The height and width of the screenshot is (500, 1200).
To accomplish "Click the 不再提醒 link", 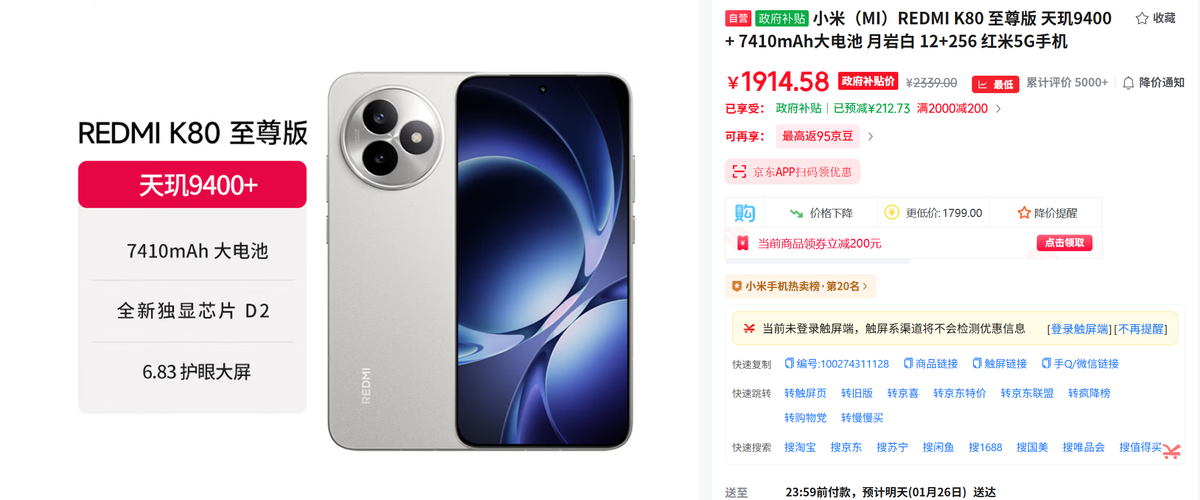I will pyautogui.click(x=1141, y=329).
